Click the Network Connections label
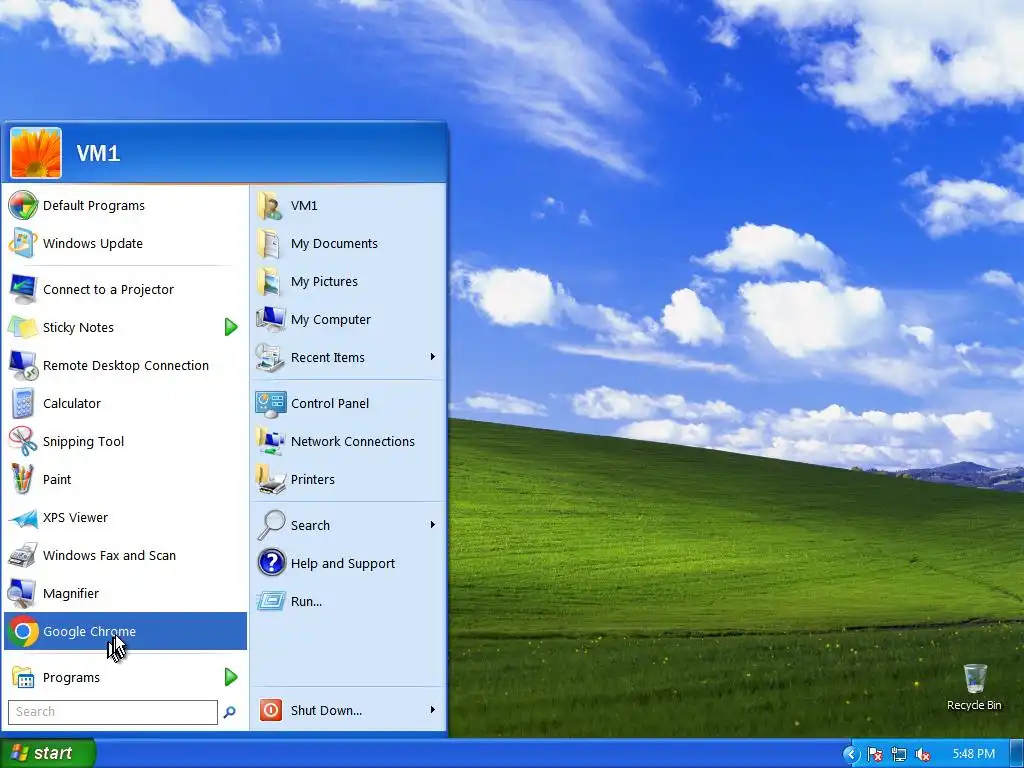Screen dimensions: 1024x768 (x=353, y=441)
